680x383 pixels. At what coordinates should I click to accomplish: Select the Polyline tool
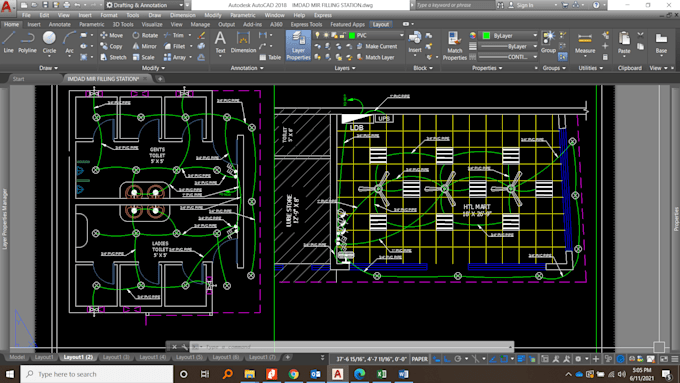27,42
